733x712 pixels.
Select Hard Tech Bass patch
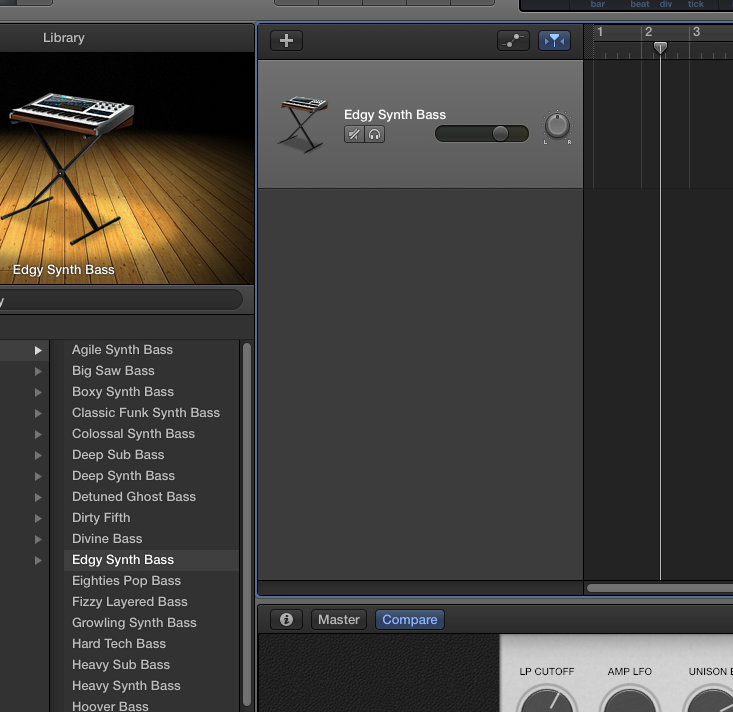point(119,644)
